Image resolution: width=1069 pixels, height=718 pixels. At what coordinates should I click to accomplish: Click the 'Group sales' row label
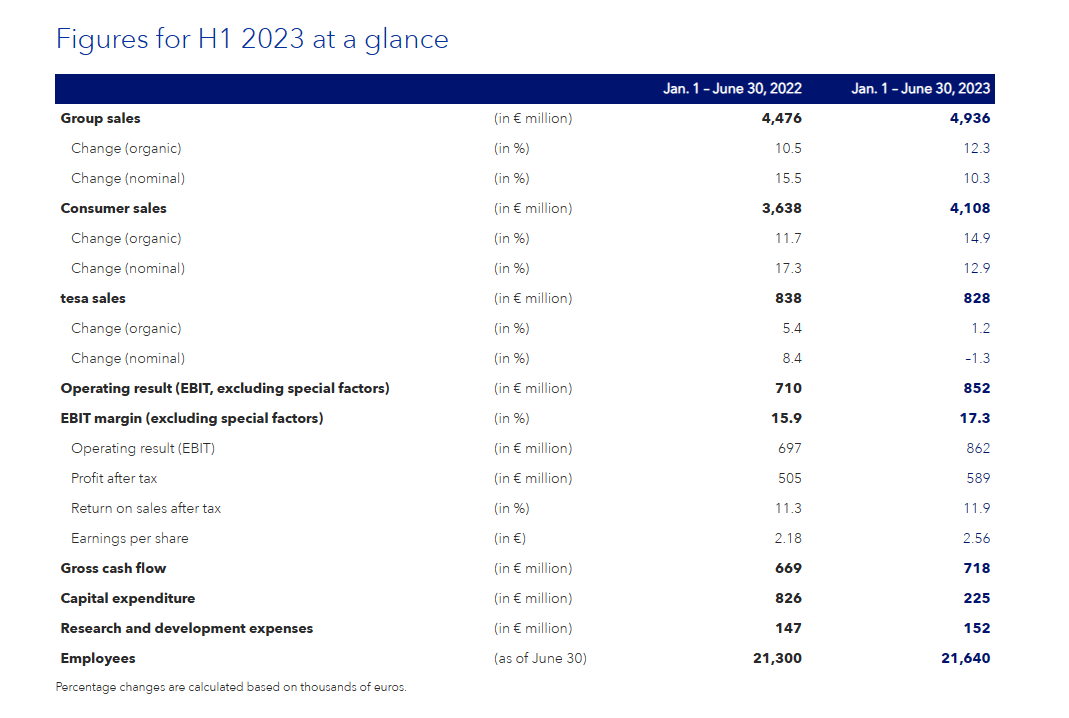point(100,118)
